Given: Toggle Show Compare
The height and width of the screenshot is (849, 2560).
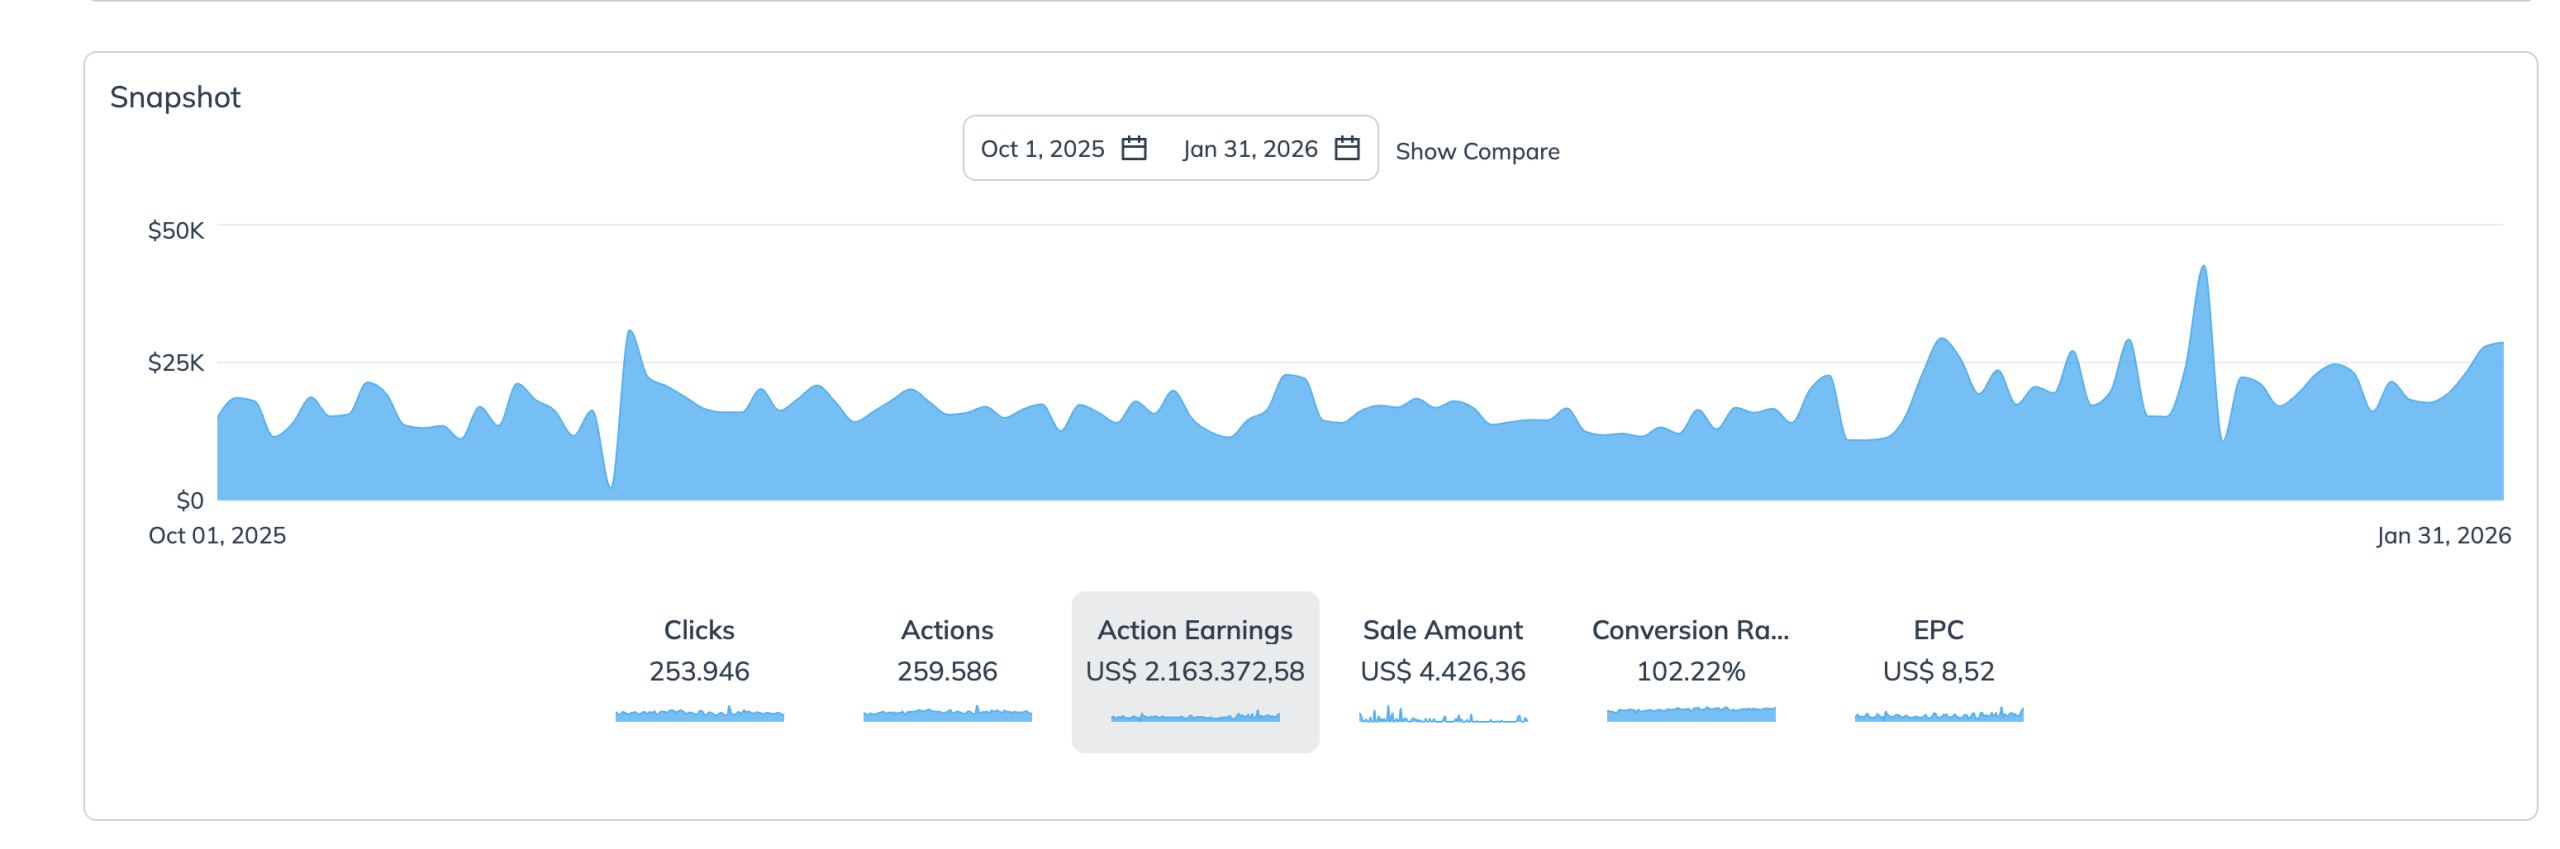Looking at the screenshot, I should (x=1476, y=152).
